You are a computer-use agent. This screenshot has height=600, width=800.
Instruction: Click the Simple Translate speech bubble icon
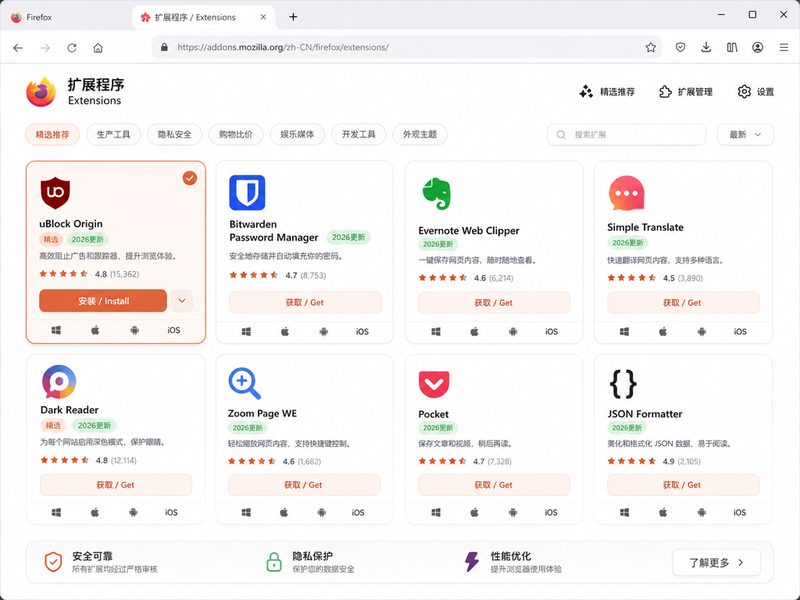pyautogui.click(x=627, y=193)
